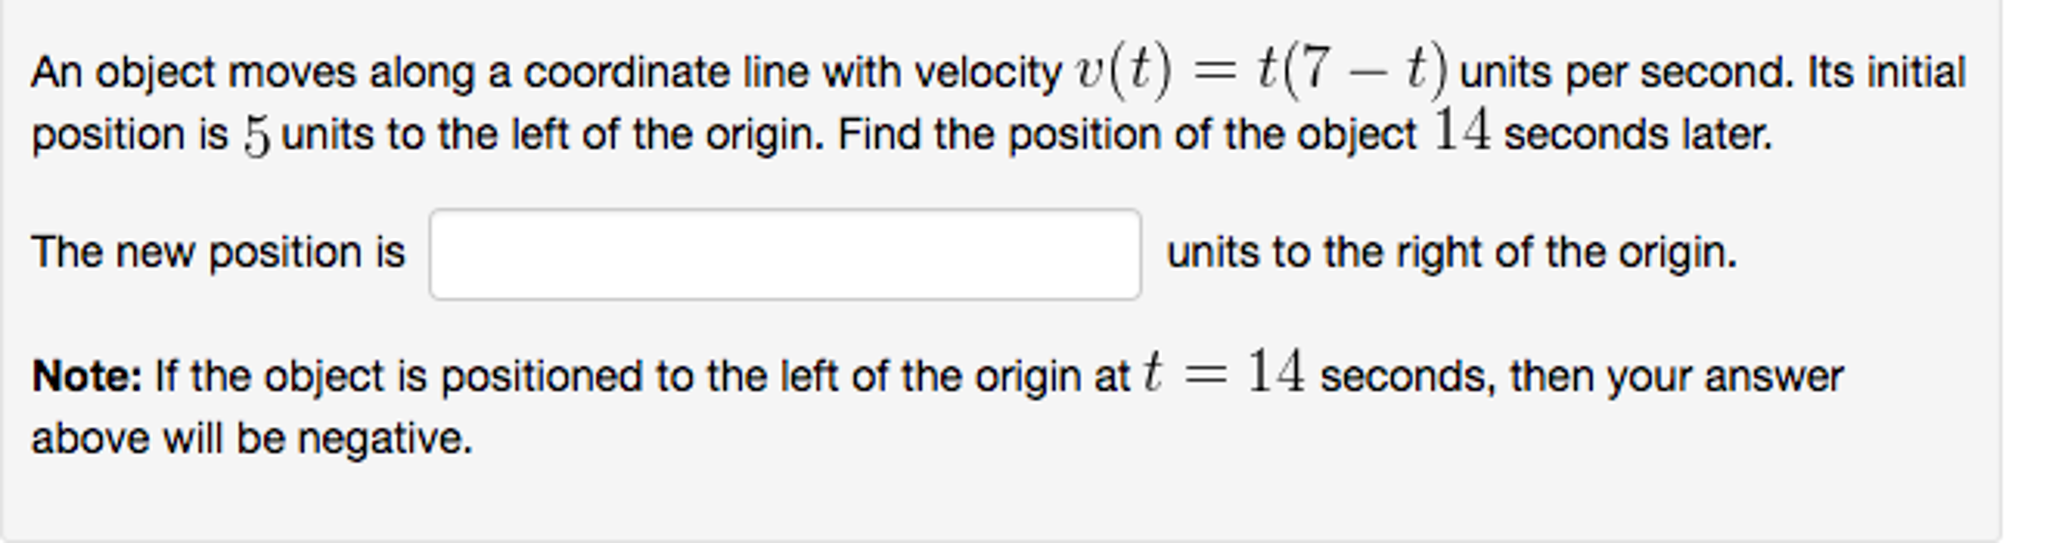This screenshot has height=543, width=2046.
Task: Click the words "seconds later."
Action: [1637, 135]
